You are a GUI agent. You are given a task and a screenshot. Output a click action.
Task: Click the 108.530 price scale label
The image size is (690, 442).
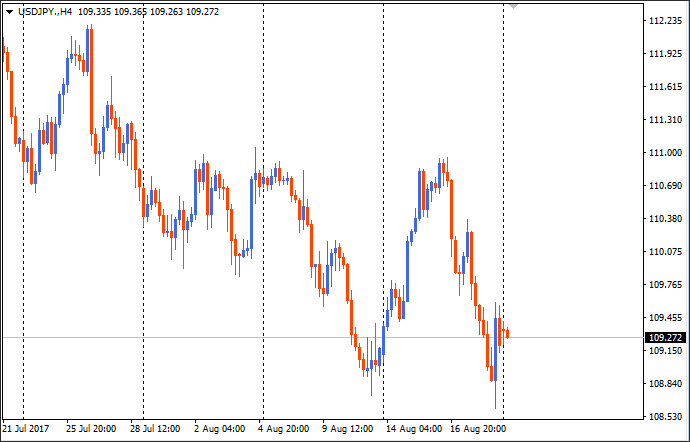tap(665, 416)
